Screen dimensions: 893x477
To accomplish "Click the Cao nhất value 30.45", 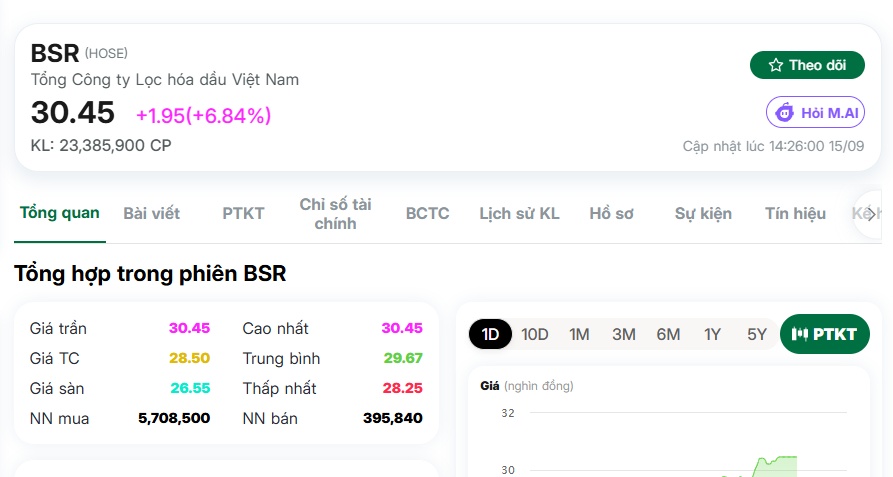I will [x=402, y=328].
